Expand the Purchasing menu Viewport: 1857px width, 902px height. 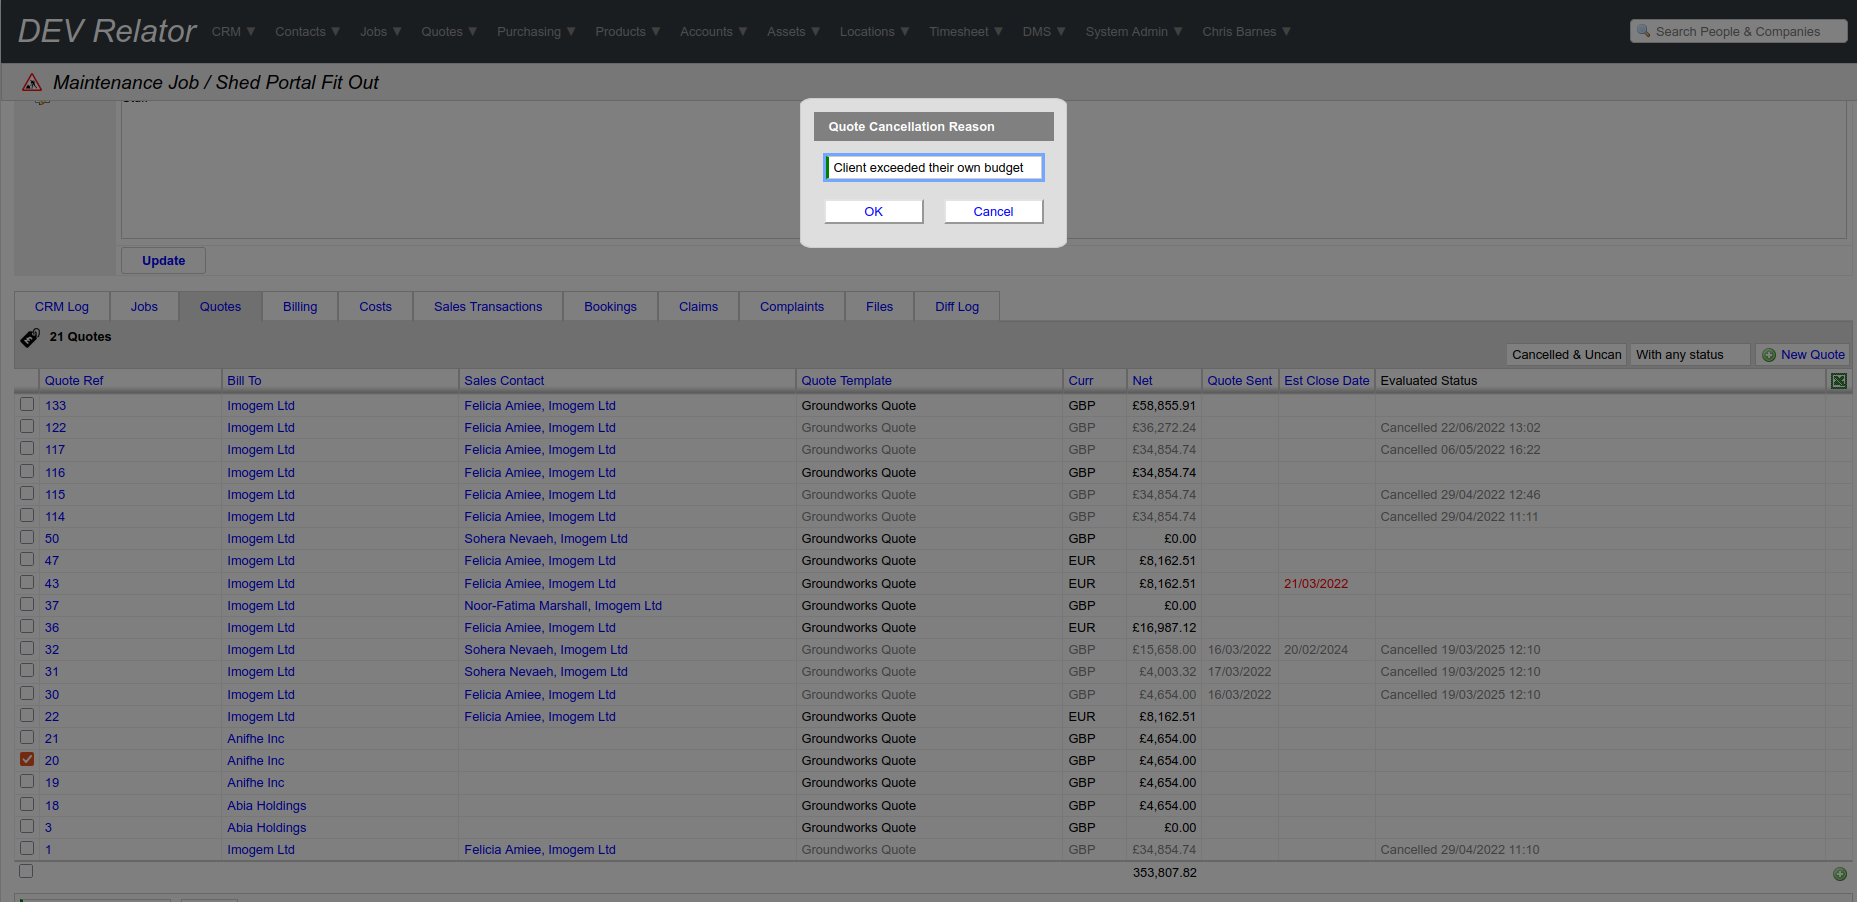536,32
